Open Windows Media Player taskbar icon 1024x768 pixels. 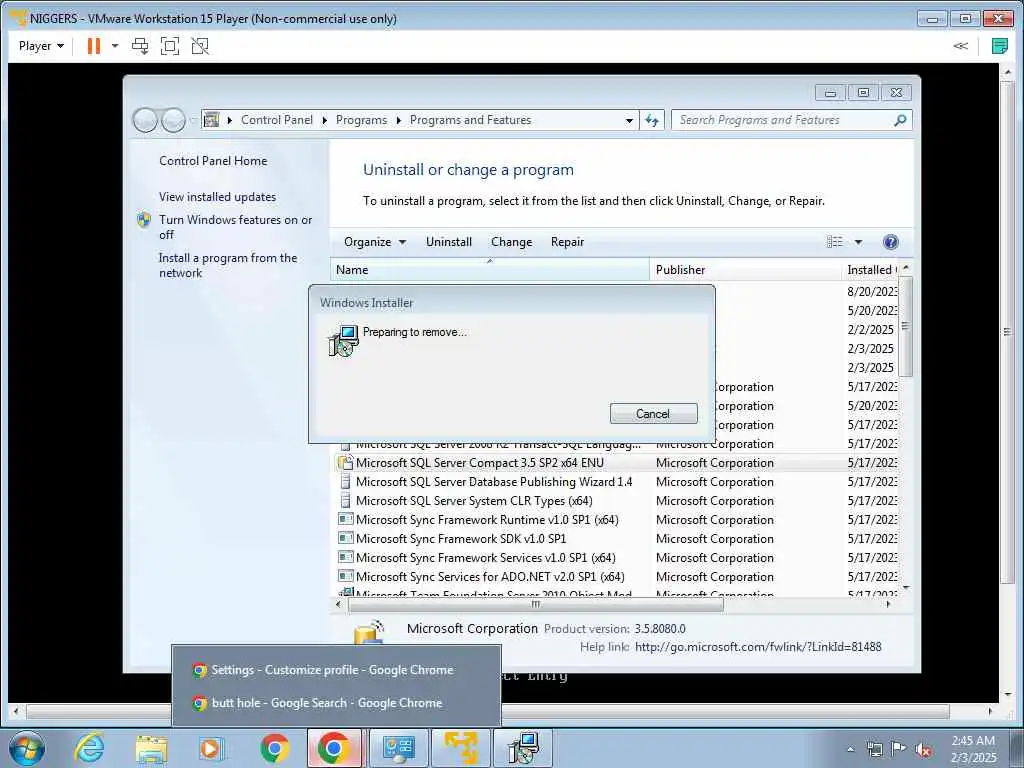click(x=212, y=748)
